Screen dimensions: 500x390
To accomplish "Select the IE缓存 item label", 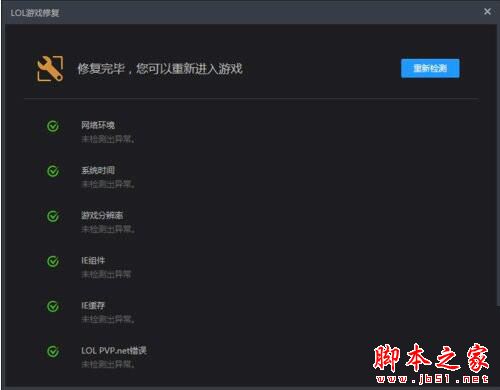I will point(93,305).
